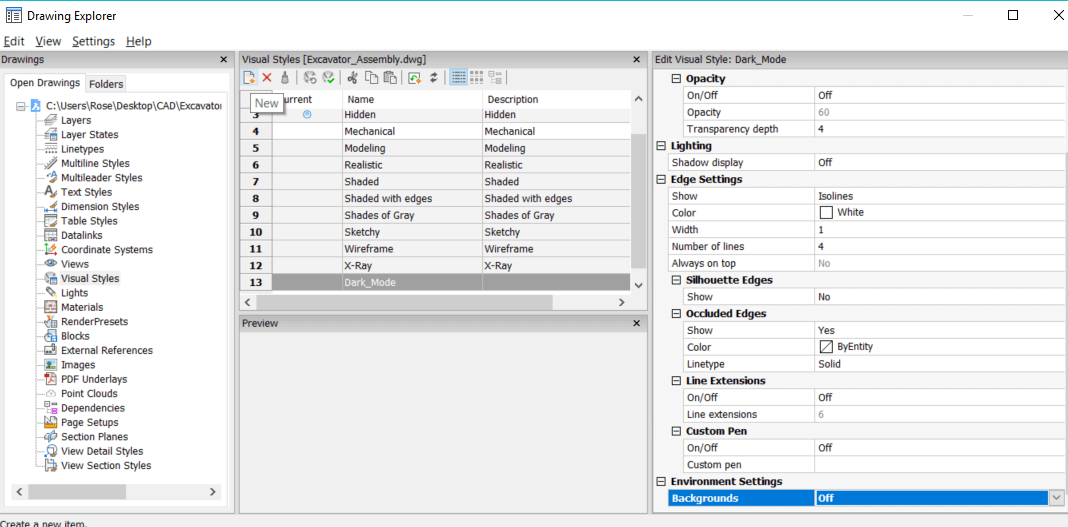The height and width of the screenshot is (527, 1068).
Task: Click the Purge brush icon
Action: click(x=285, y=78)
